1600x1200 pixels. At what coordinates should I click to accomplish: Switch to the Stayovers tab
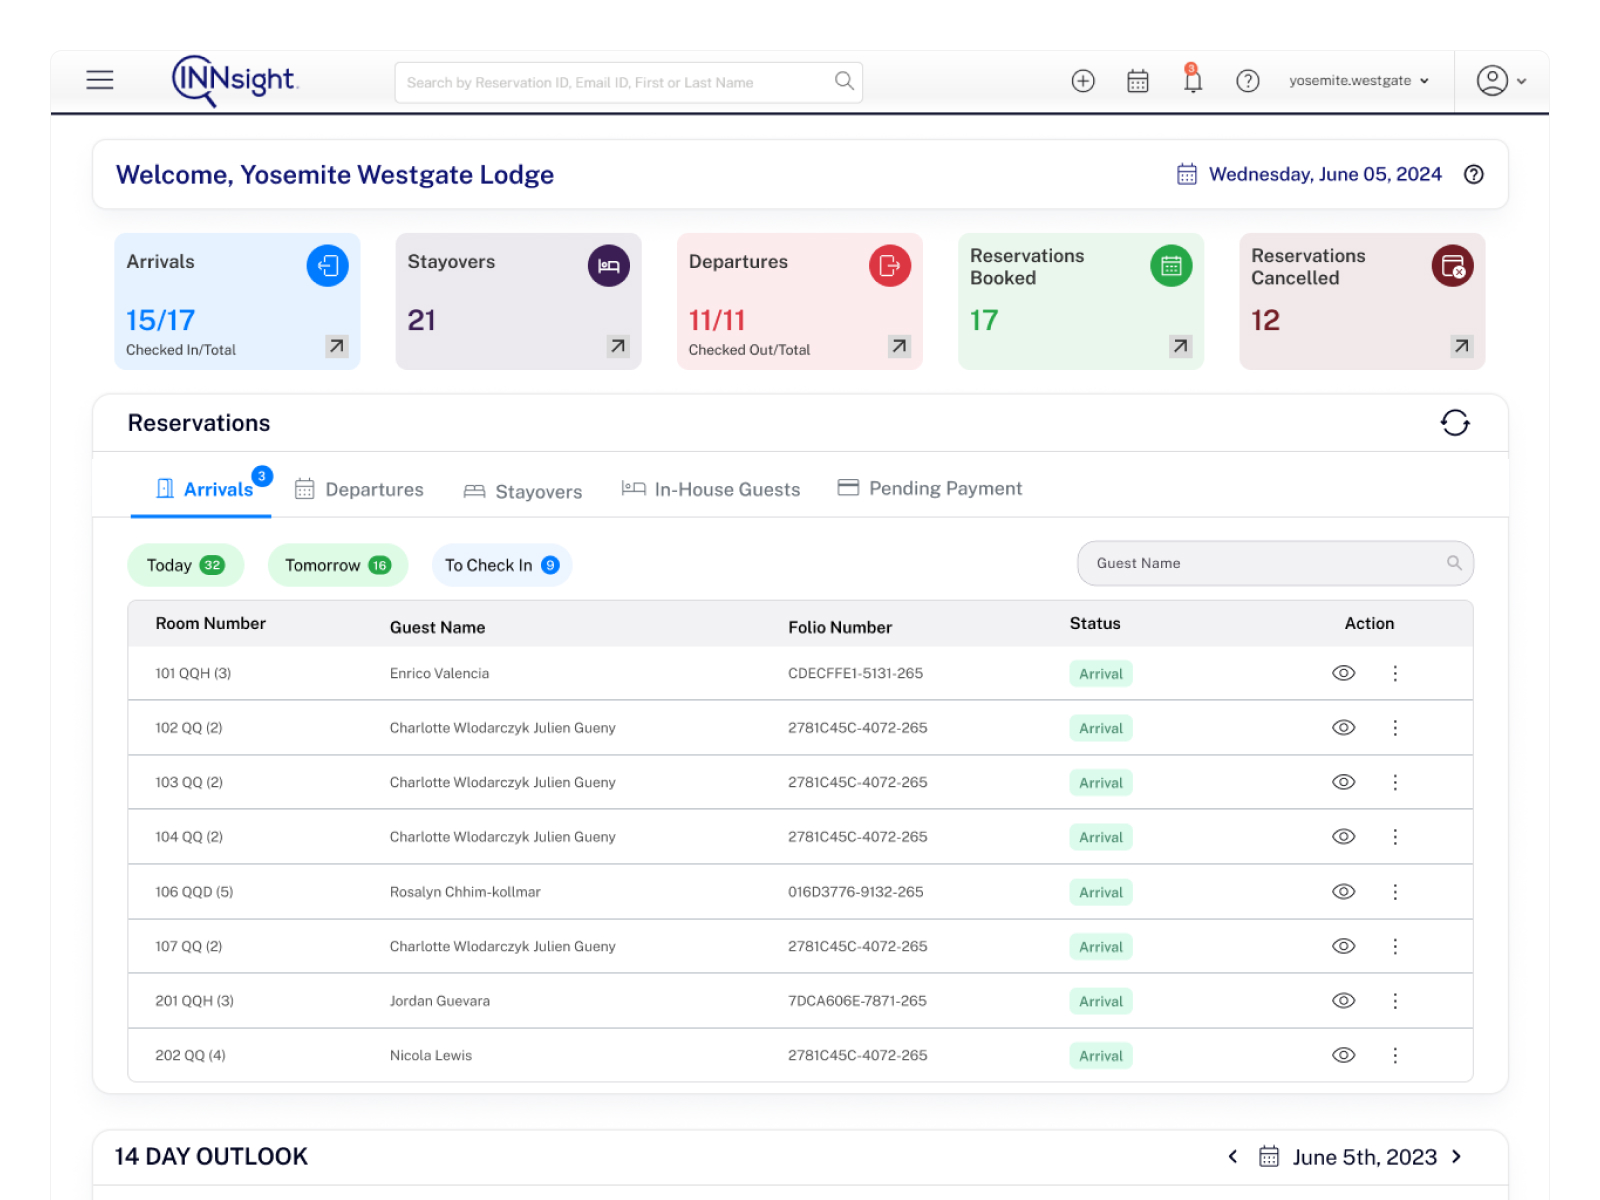522,491
